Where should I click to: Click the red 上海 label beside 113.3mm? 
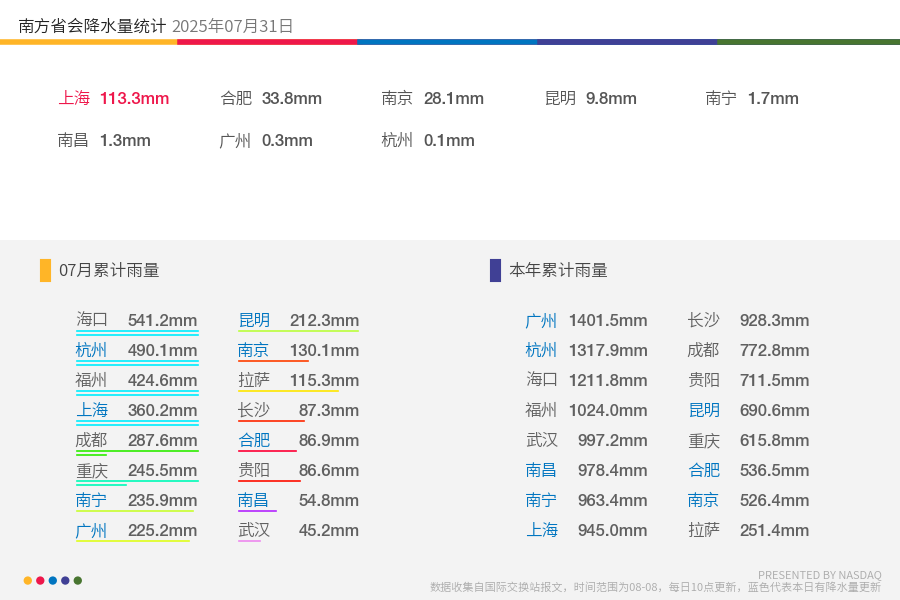[x=74, y=98]
